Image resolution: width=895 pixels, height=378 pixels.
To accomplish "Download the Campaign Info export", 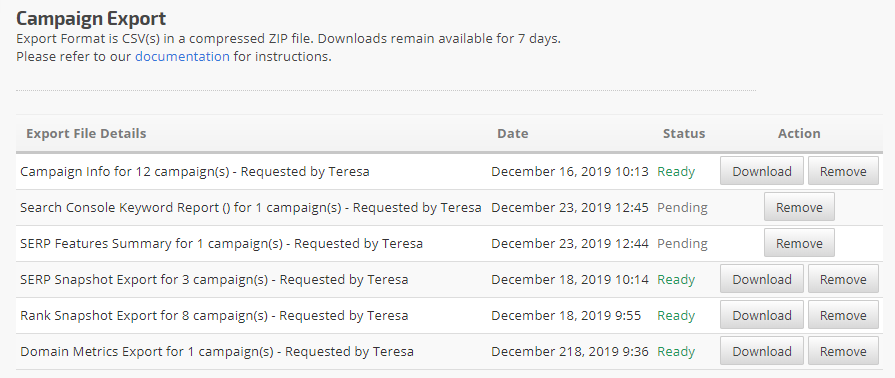I will (x=761, y=171).
